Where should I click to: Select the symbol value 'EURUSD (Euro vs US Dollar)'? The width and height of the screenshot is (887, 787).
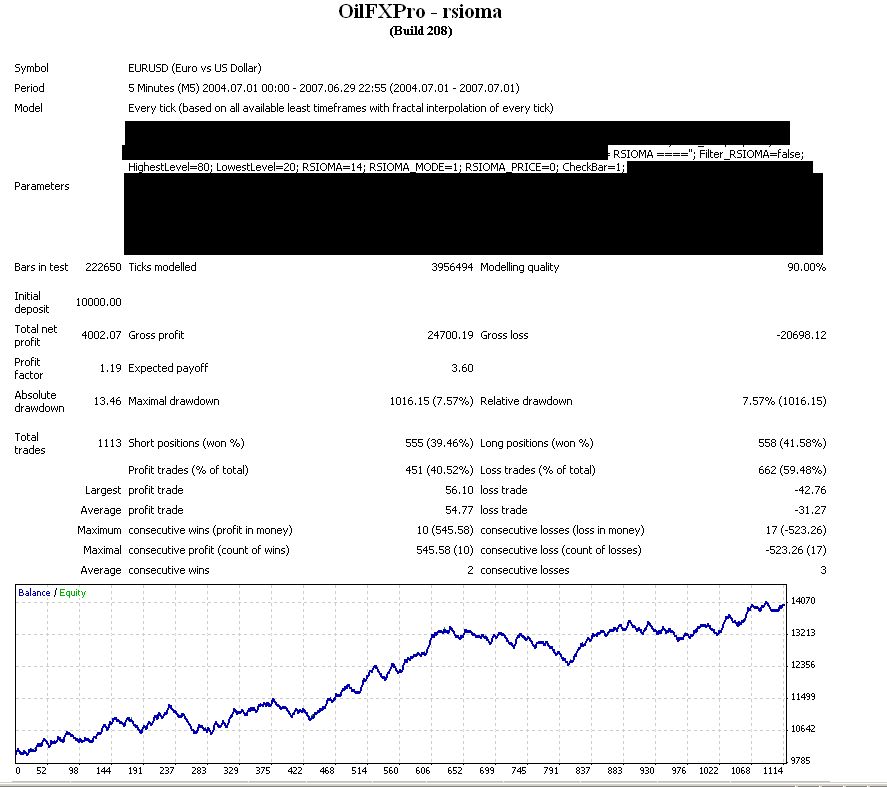pos(195,68)
